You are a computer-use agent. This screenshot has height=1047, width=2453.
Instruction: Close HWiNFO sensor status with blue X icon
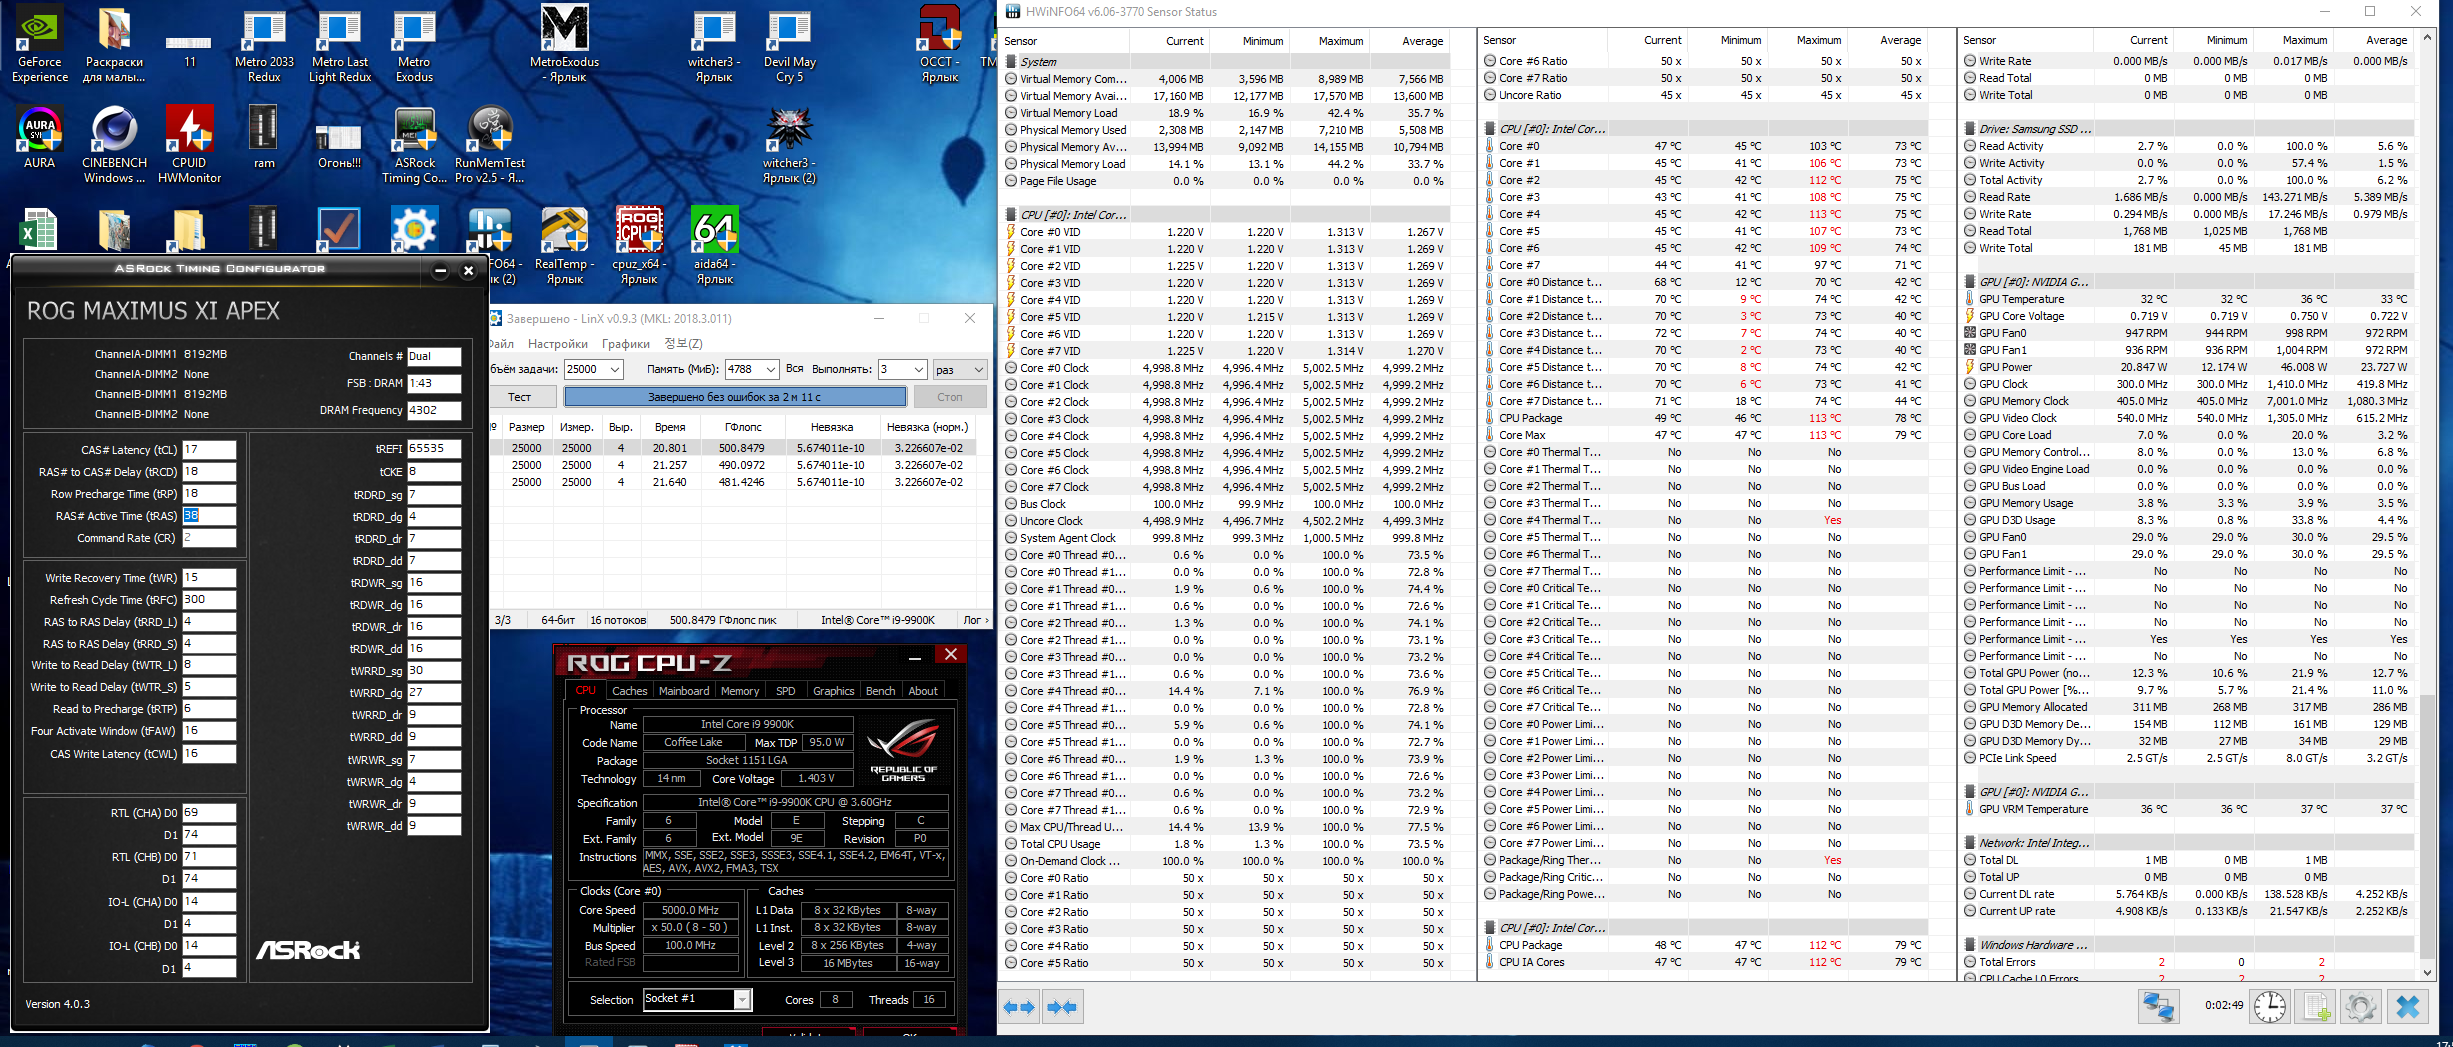click(2408, 1007)
